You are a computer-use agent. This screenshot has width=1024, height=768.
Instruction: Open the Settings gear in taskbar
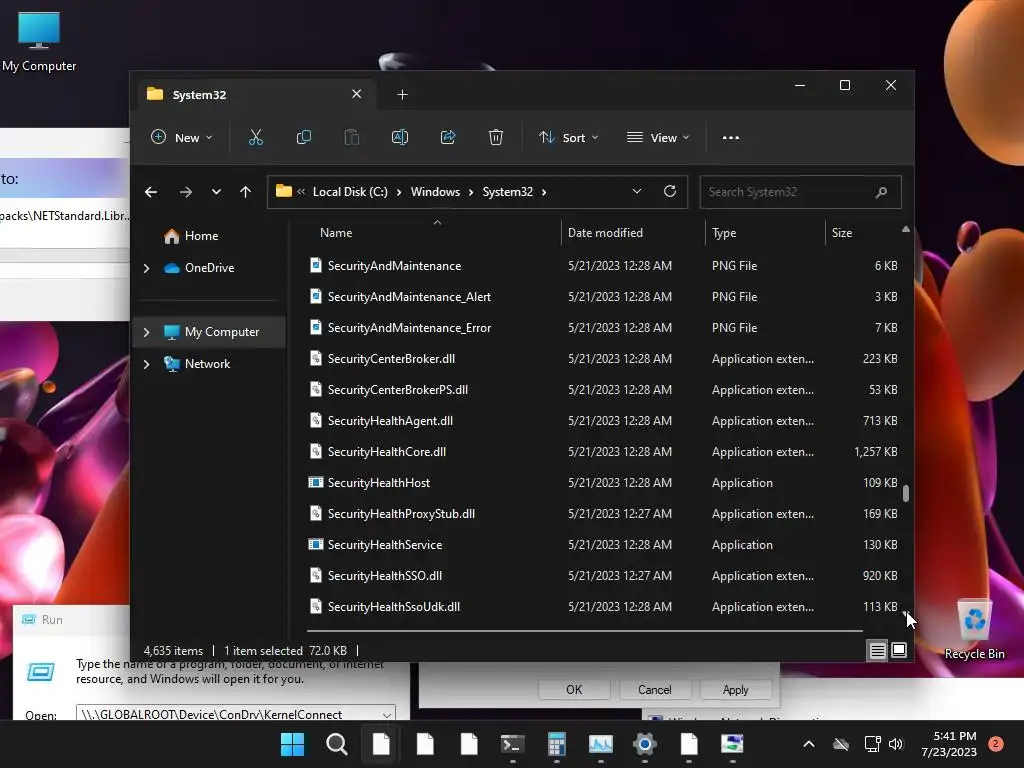pyautogui.click(x=645, y=744)
